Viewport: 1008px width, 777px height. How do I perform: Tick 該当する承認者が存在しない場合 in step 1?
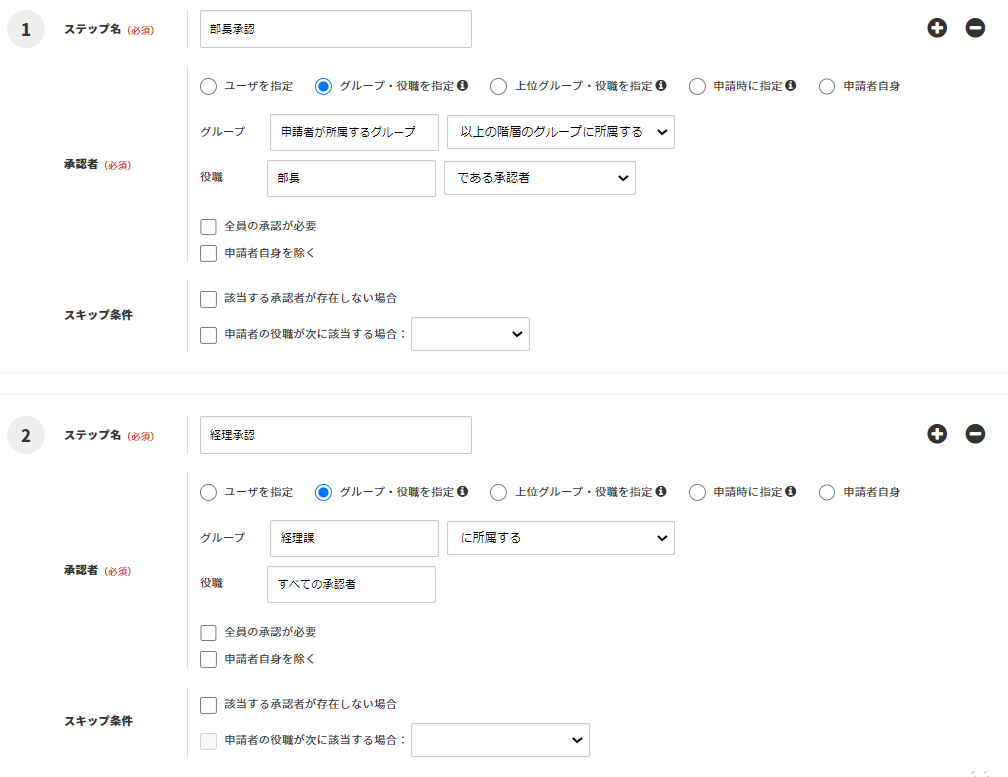pos(208,299)
